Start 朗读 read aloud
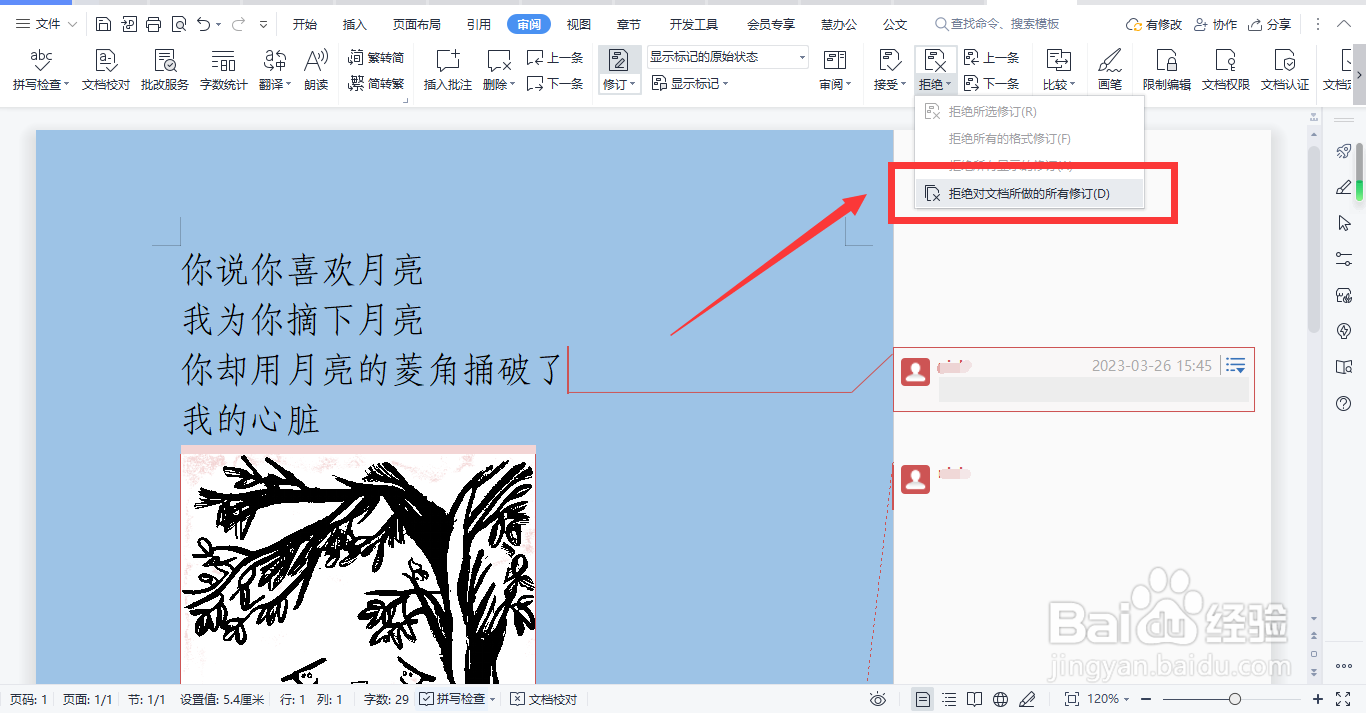The width and height of the screenshot is (1366, 713). pyautogui.click(x=316, y=71)
